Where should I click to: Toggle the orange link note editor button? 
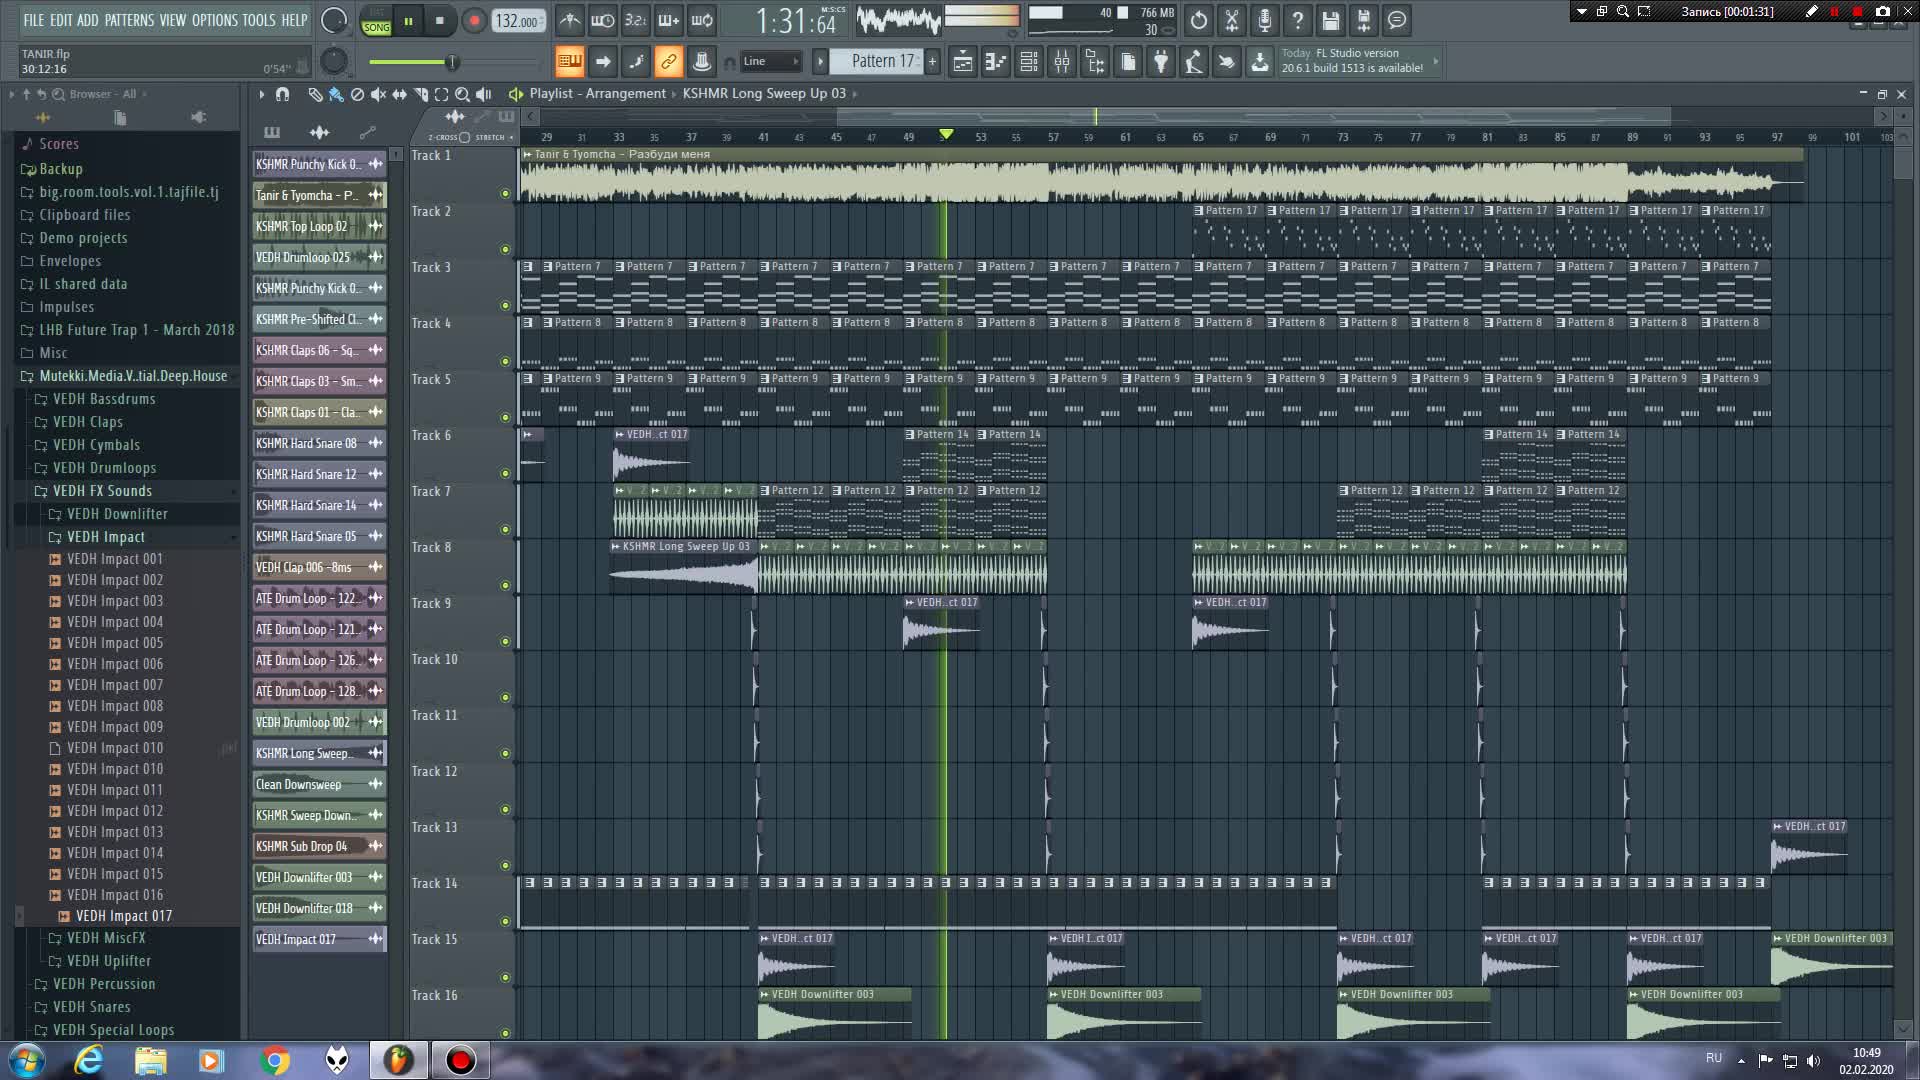[669, 62]
